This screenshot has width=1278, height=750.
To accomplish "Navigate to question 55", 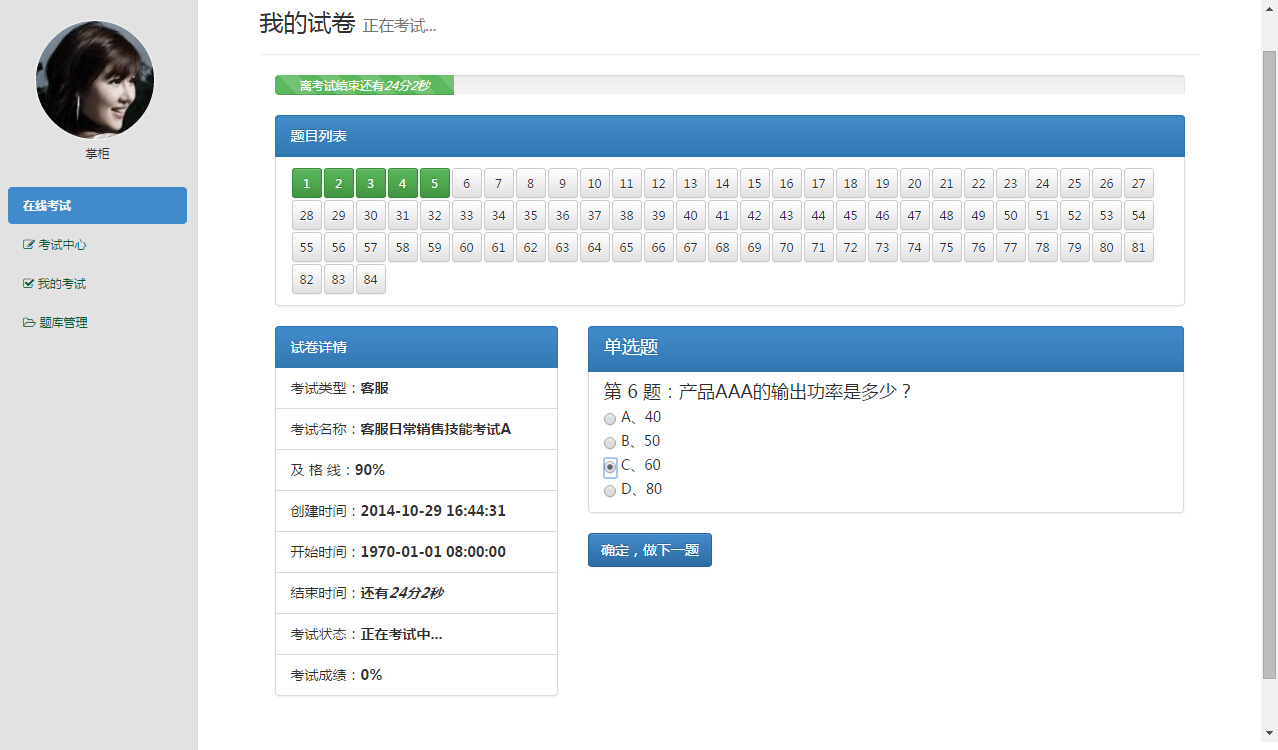I will 307,248.
